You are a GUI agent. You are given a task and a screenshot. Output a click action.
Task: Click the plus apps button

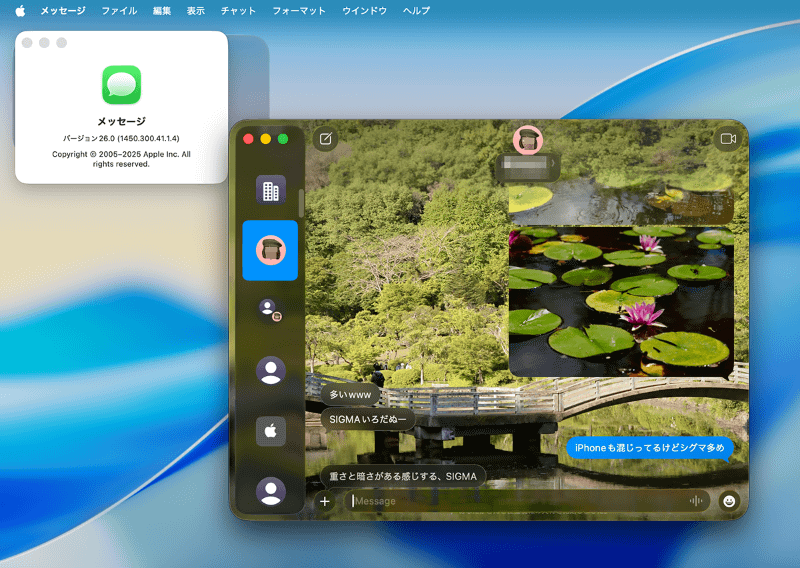[324, 501]
